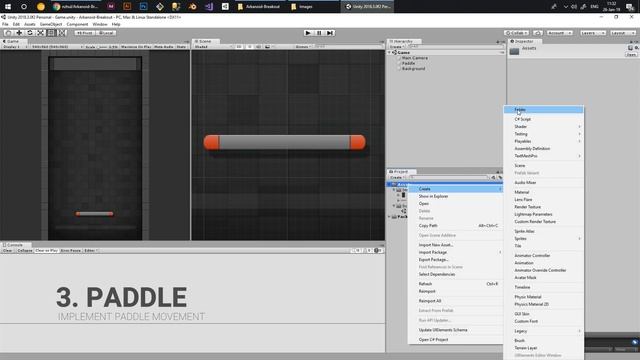Select Paddle object in Hierarchy
Viewport: 640px width, 360px height.
click(408, 63)
